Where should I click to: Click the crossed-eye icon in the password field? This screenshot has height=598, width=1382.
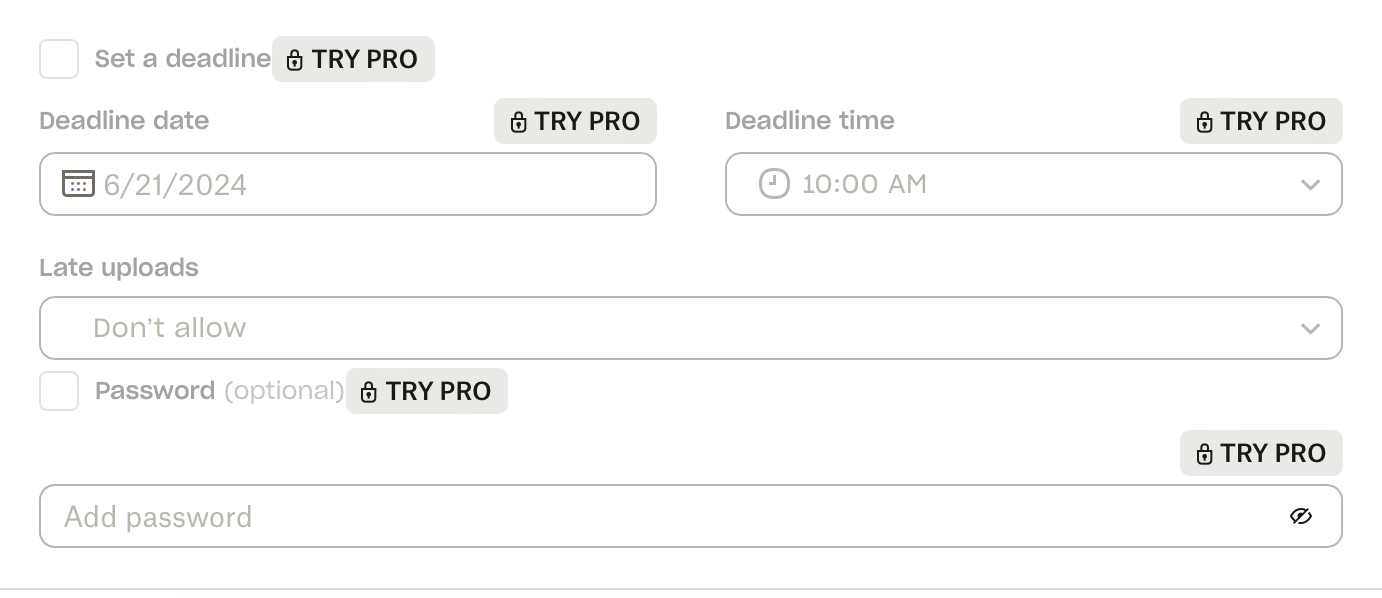coord(1301,516)
